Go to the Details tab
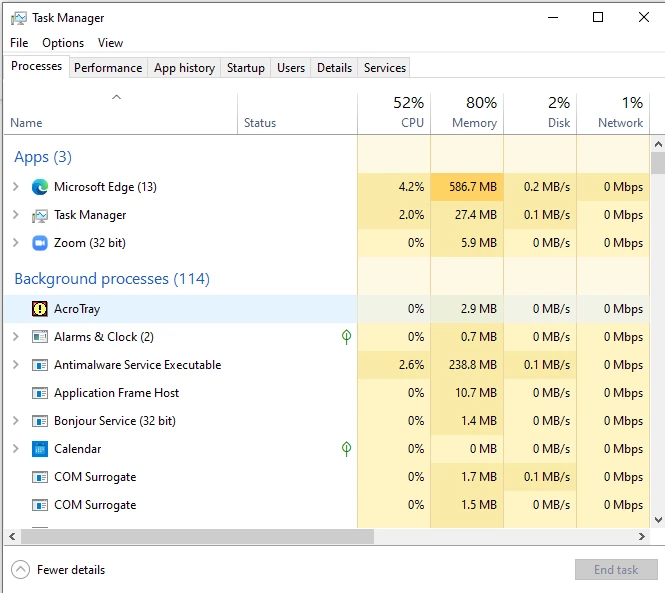The width and height of the screenshot is (665, 593). [x=334, y=68]
